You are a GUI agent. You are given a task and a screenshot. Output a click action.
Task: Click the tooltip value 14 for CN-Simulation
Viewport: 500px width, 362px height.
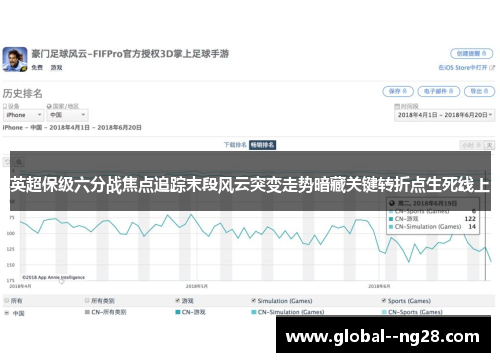(x=472, y=227)
